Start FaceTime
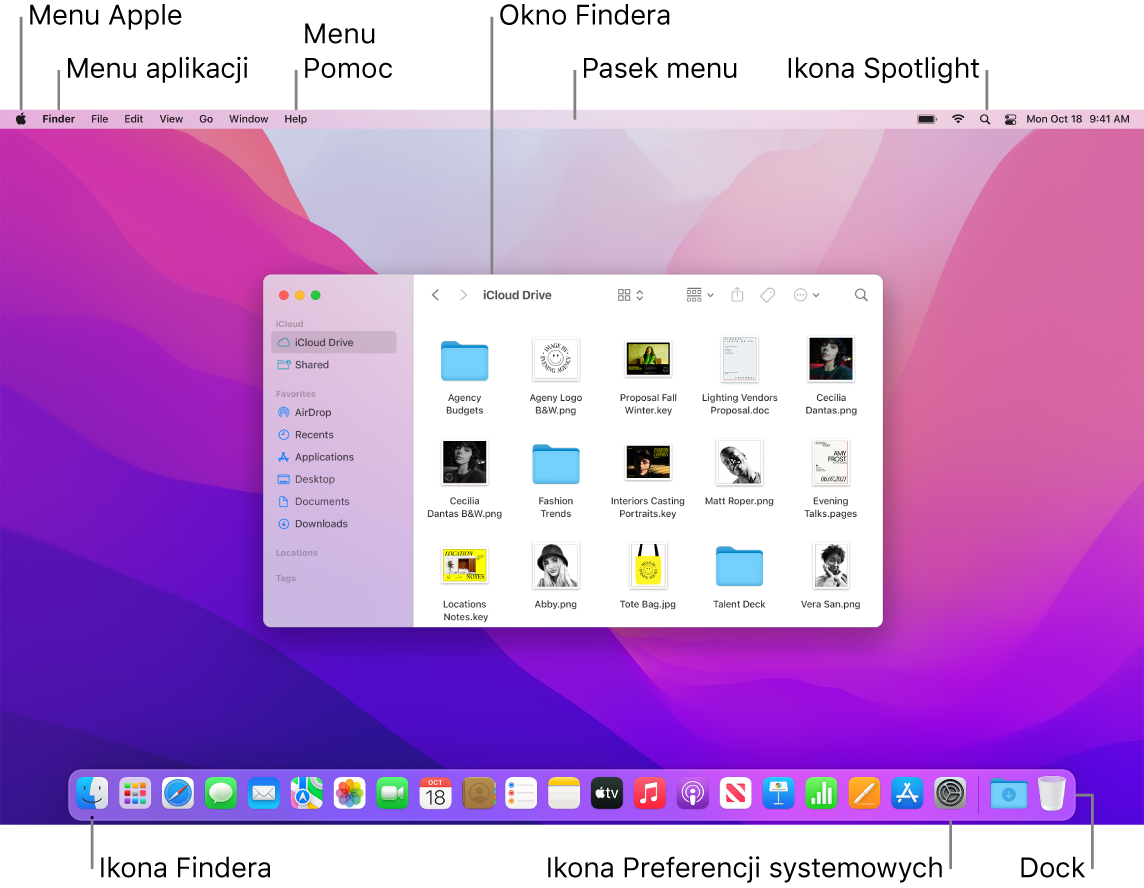 [x=392, y=793]
